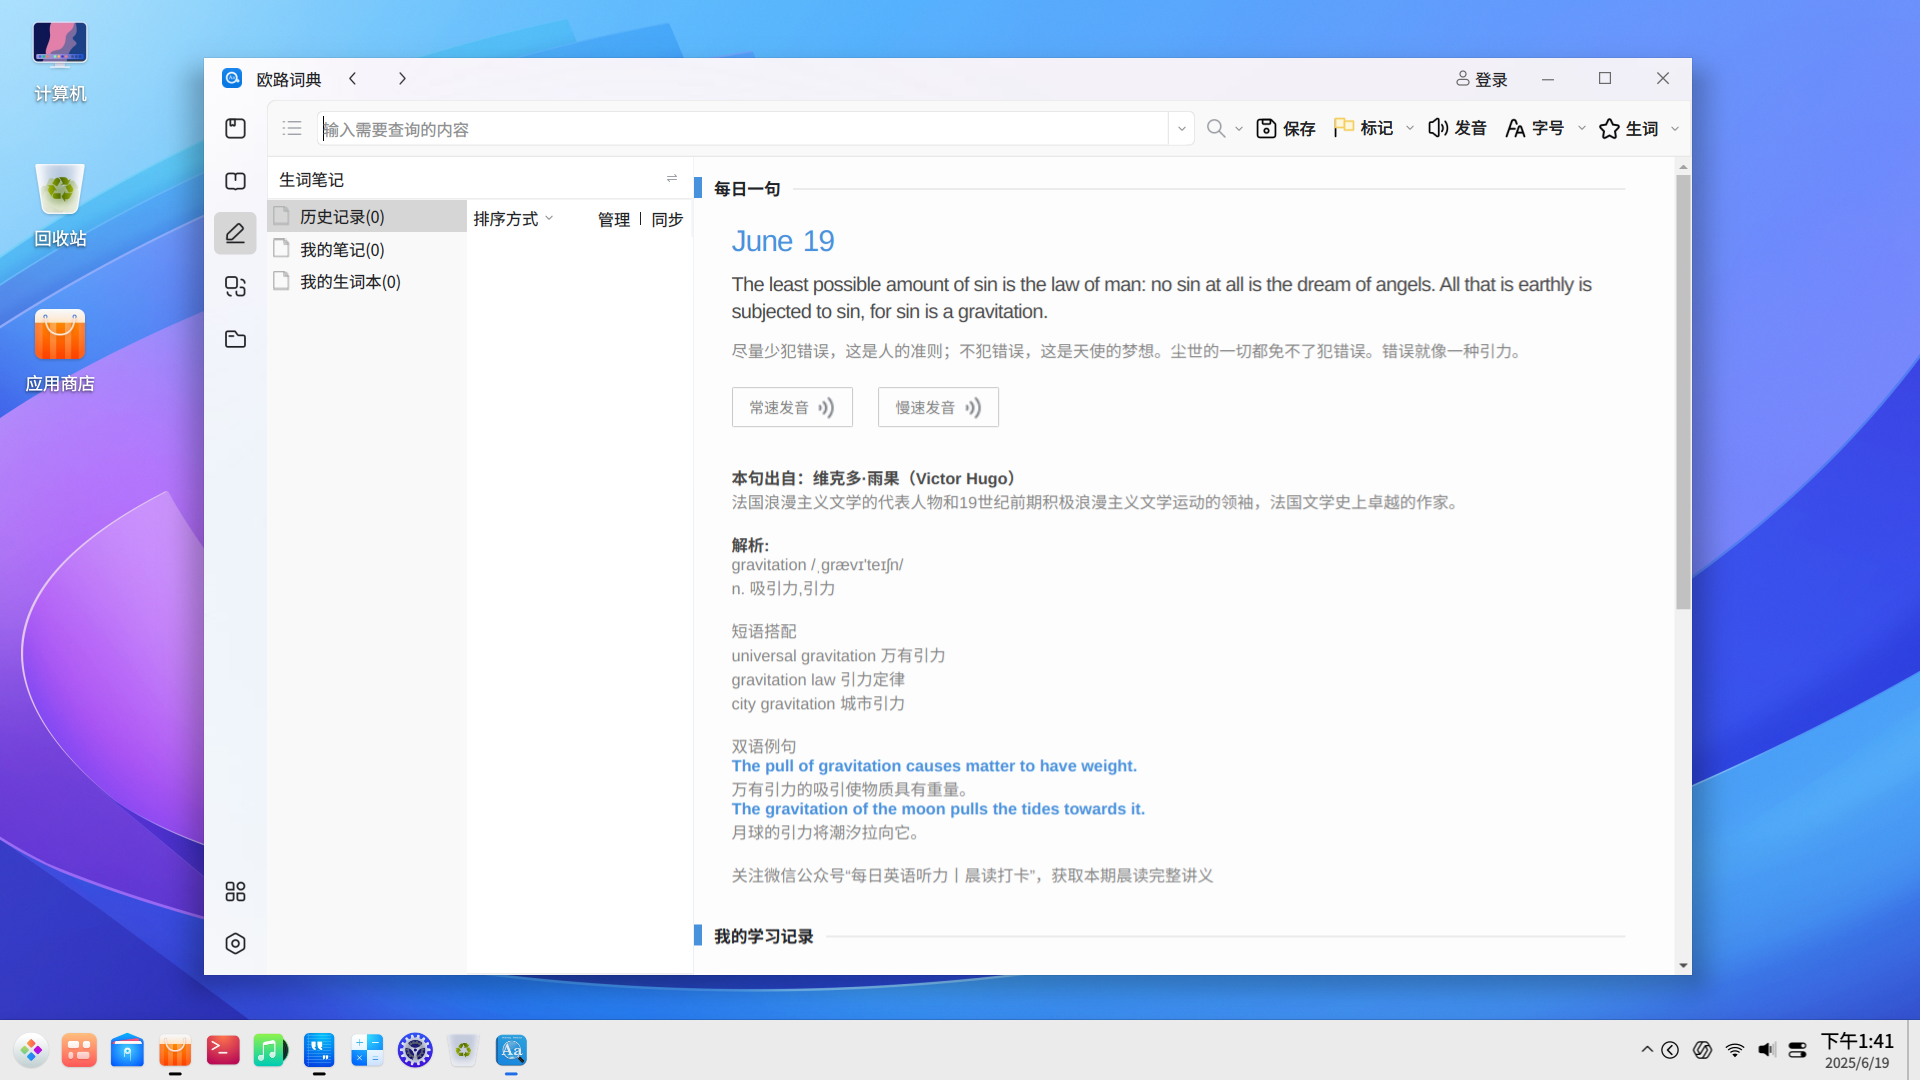Image resolution: width=1920 pixels, height=1080 pixels.
Task: Expand the search history dropdown arrow
Action: point(1182,128)
